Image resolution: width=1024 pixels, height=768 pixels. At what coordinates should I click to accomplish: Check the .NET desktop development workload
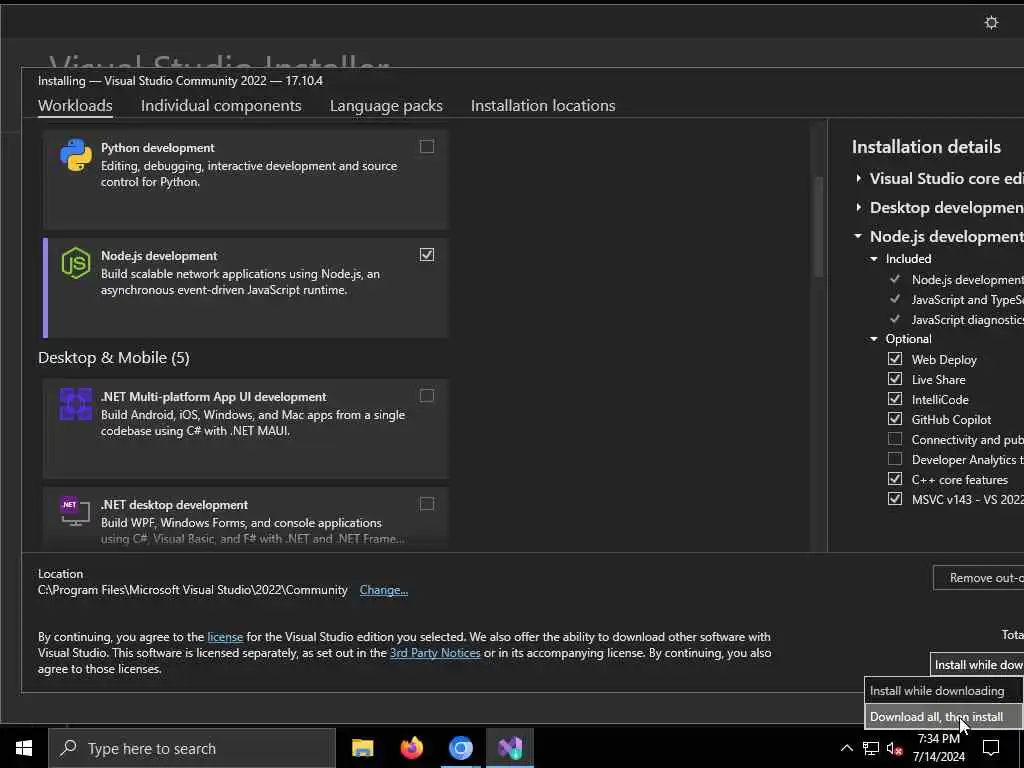coord(426,504)
